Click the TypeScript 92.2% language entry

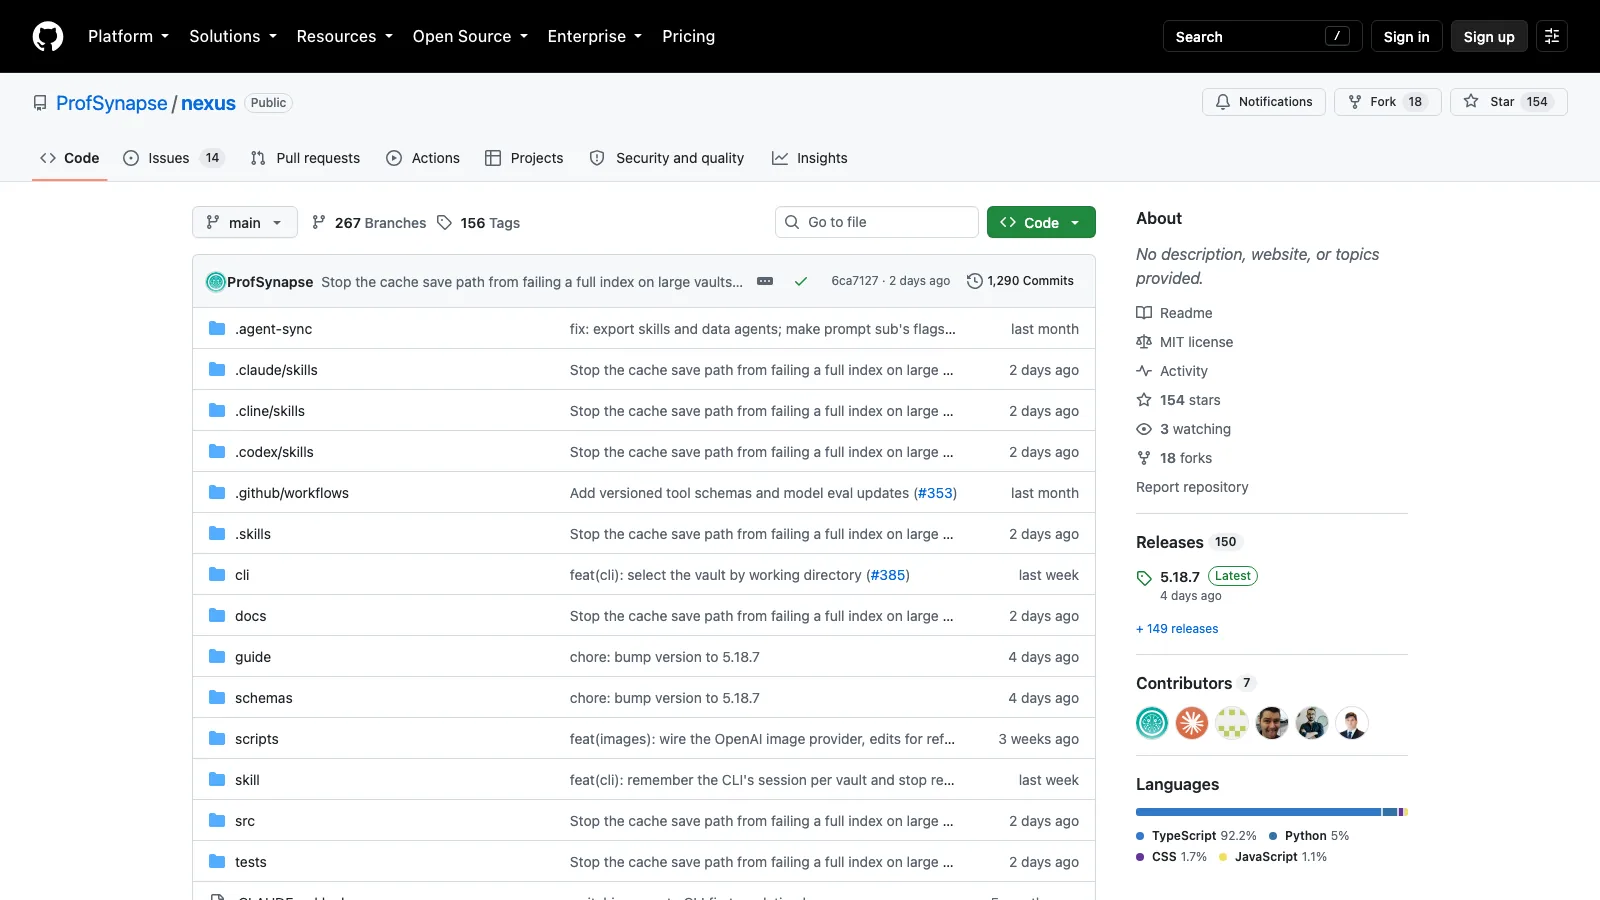(x=1196, y=836)
